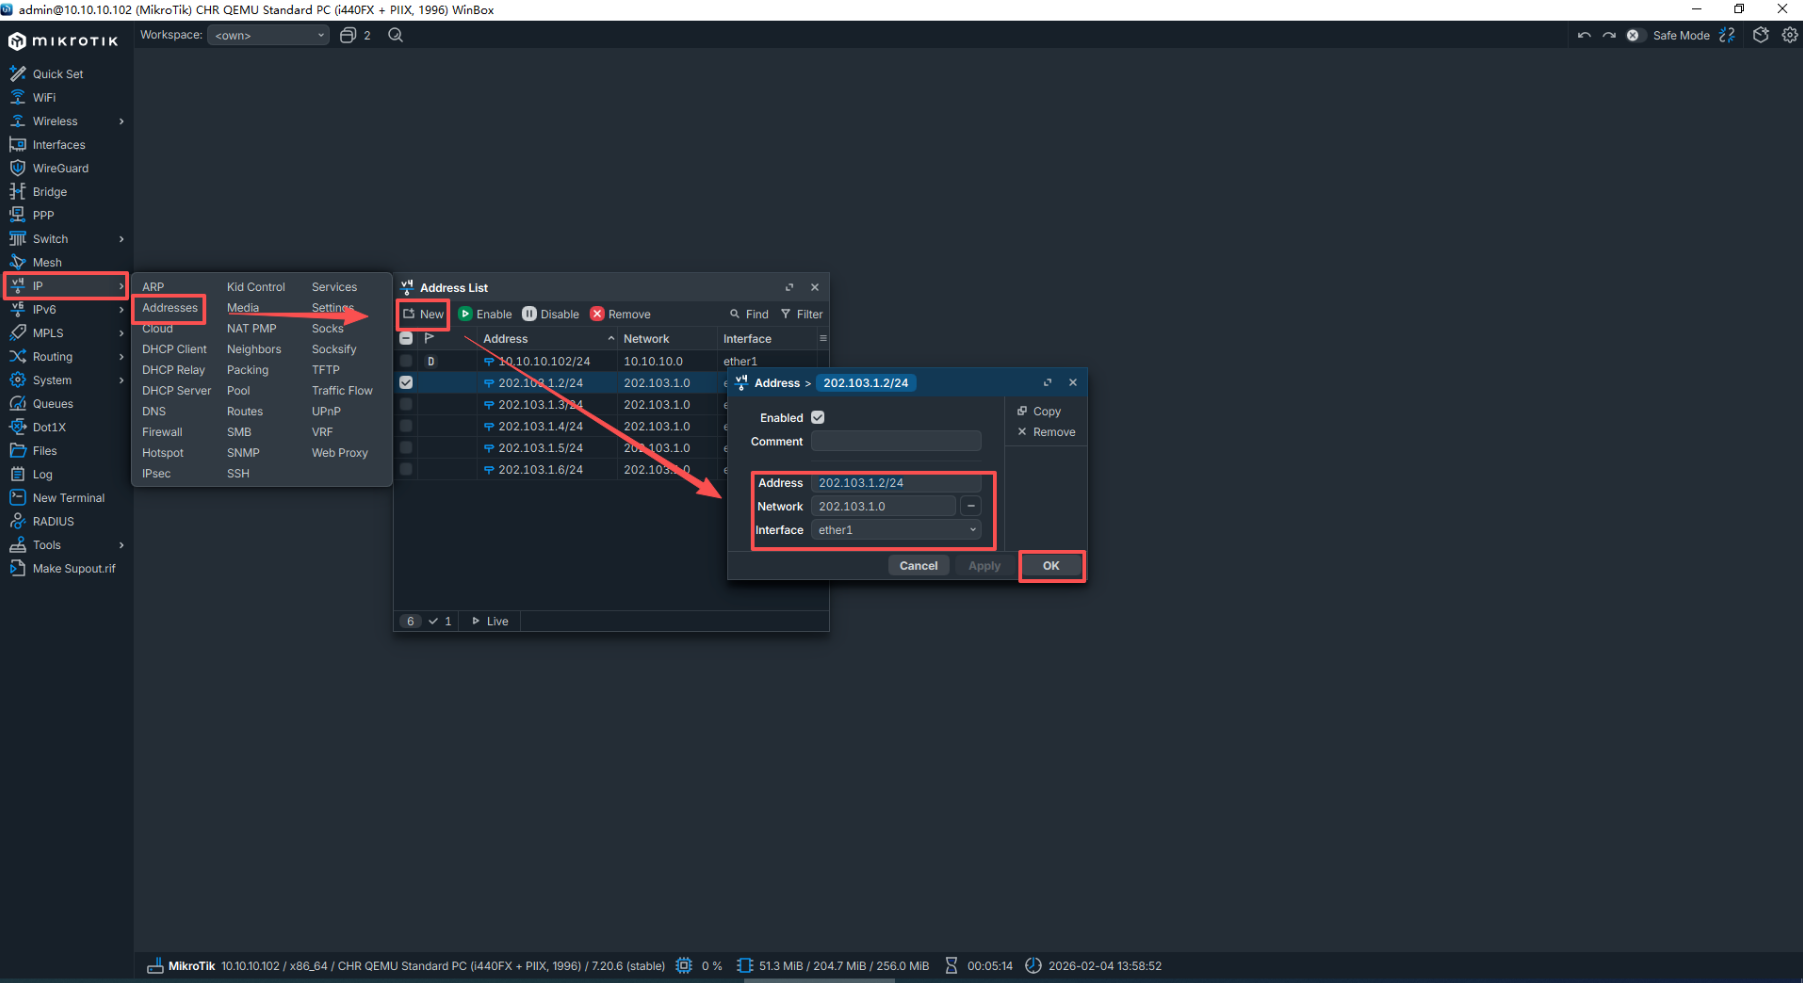Click the Comment text field

tap(895, 441)
